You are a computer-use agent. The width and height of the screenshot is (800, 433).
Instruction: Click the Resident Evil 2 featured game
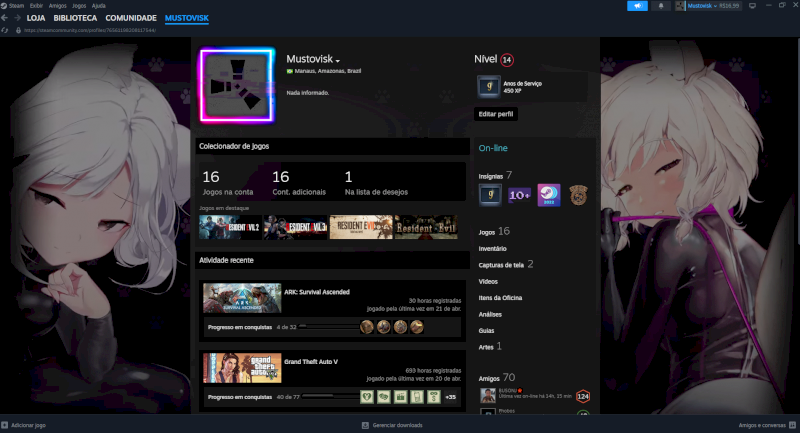(230, 227)
